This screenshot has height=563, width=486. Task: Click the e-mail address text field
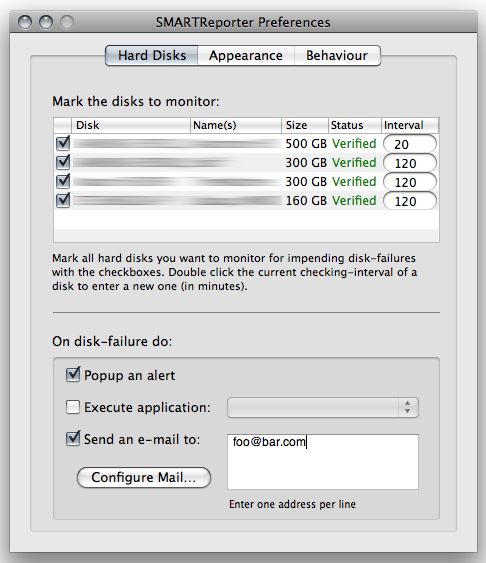pos(323,462)
